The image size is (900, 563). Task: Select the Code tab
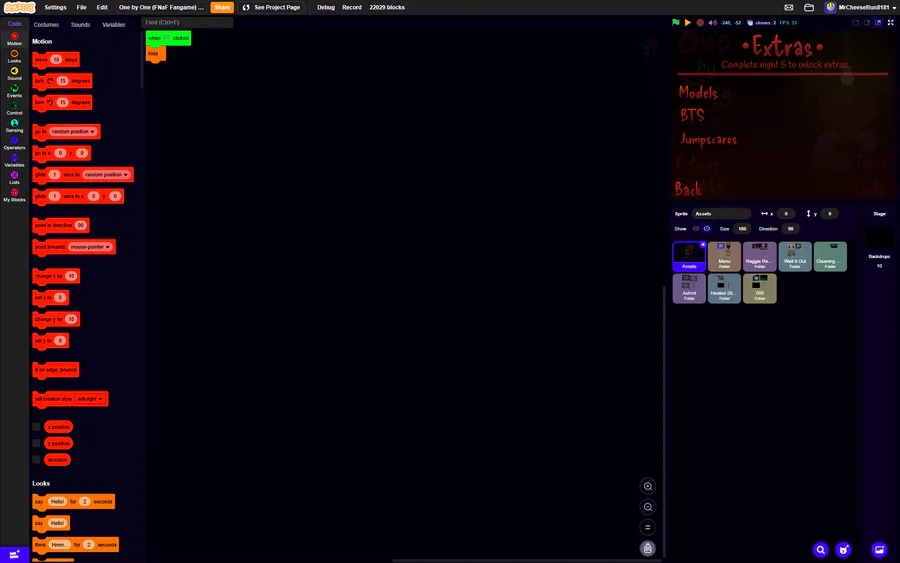[14, 24]
